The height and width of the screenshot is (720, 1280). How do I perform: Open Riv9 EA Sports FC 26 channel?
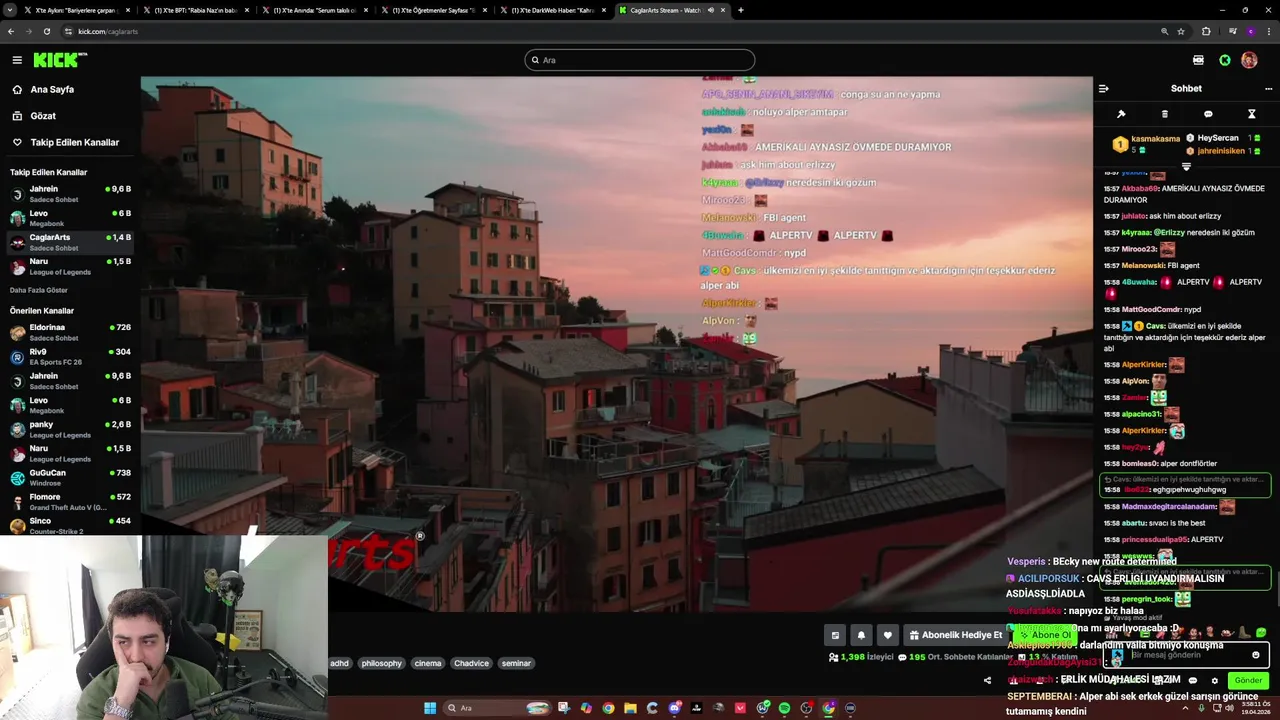pyautogui.click(x=70, y=356)
